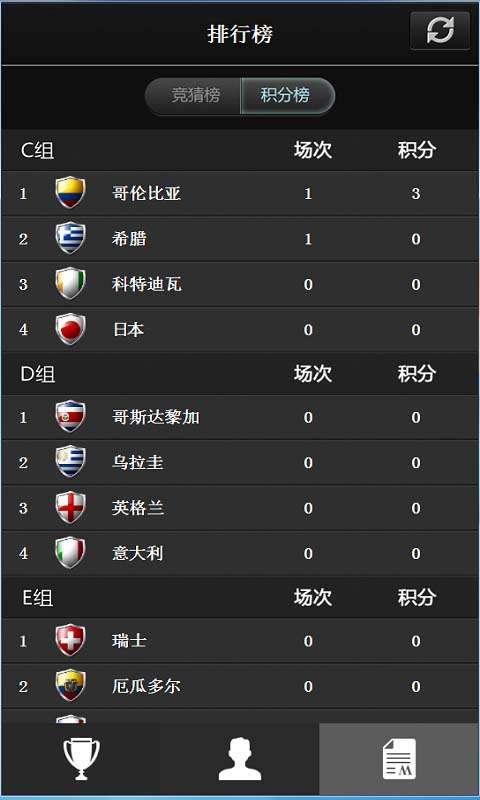Click the Switzerland flag shield icon

click(70, 640)
